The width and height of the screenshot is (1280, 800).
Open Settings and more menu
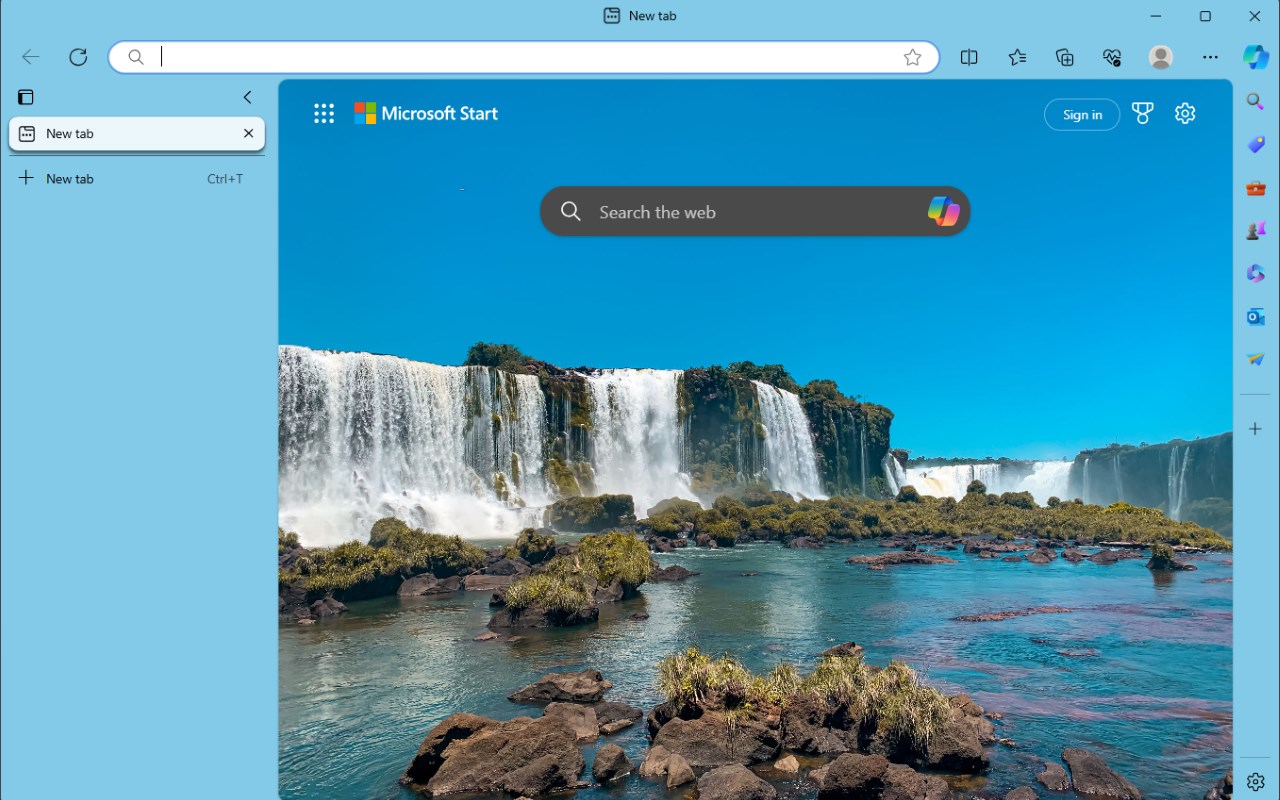pos(1210,57)
